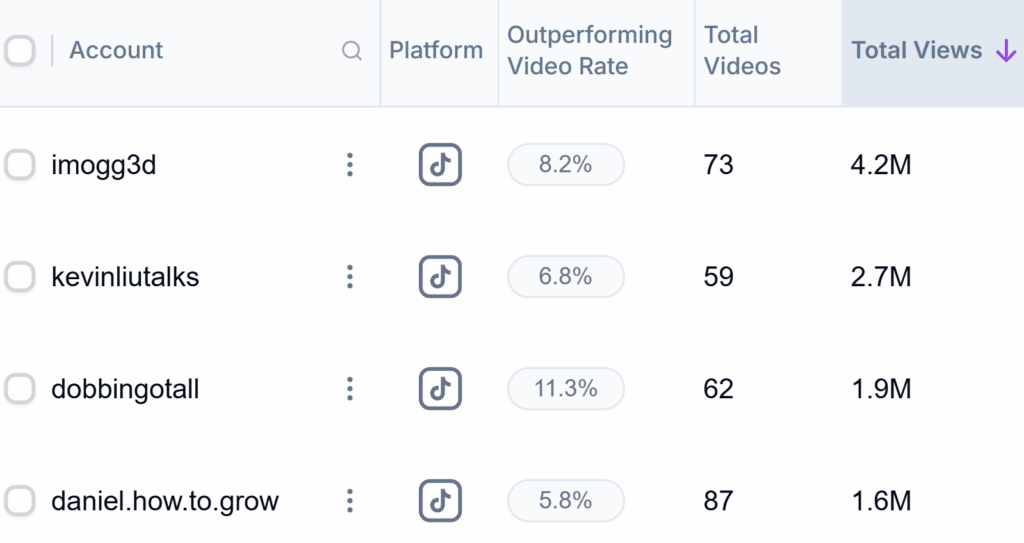Check the dobbingotall row checkbox
This screenshot has width=1024, height=543.
(x=20, y=389)
